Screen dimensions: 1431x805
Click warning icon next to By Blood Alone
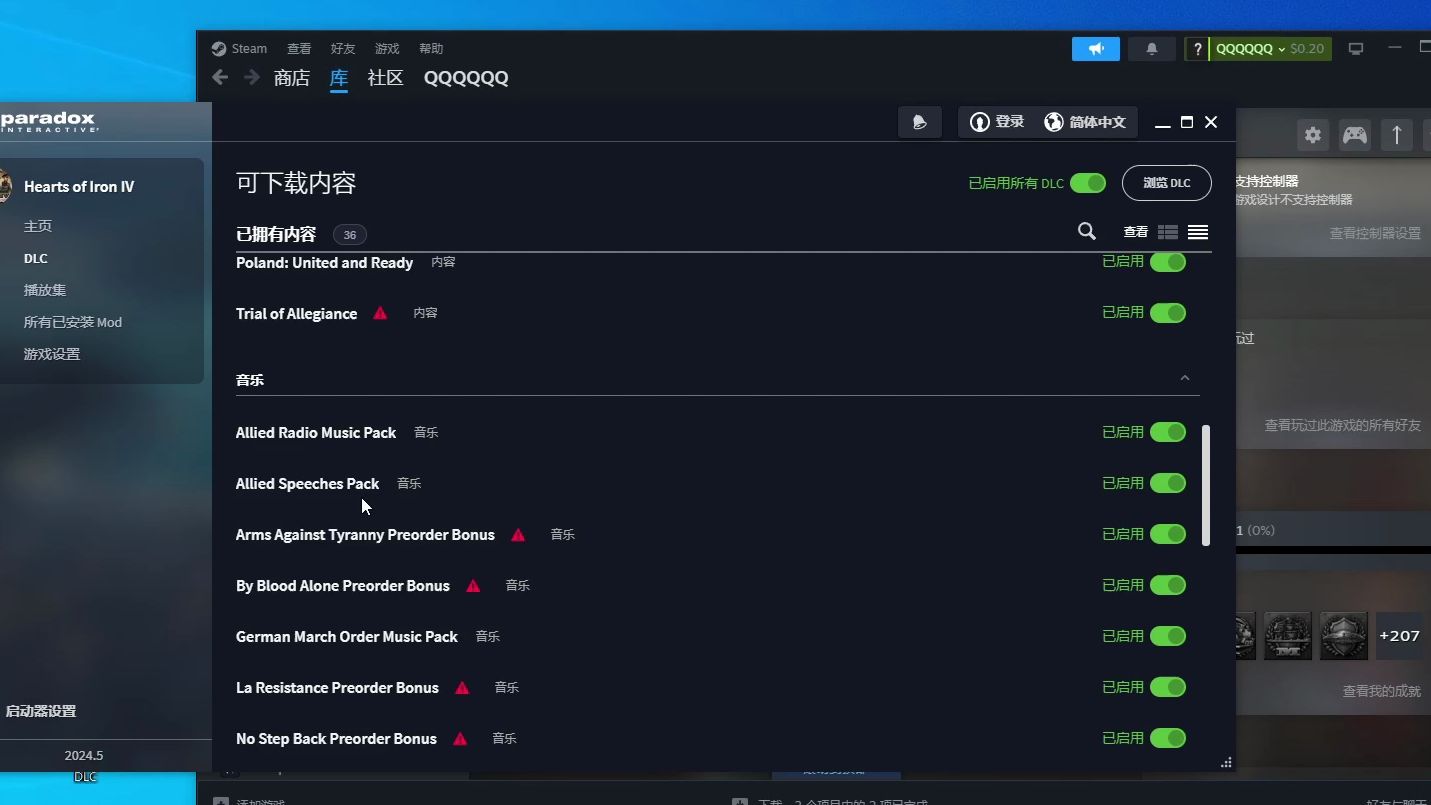pos(473,586)
